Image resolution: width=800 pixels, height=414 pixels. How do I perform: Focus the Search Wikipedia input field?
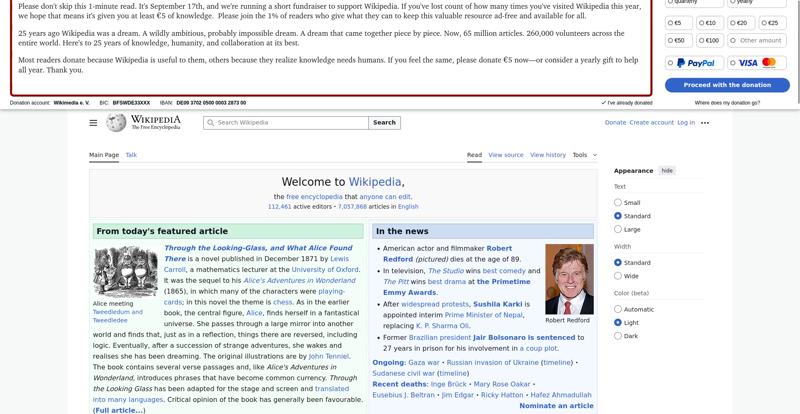click(286, 123)
